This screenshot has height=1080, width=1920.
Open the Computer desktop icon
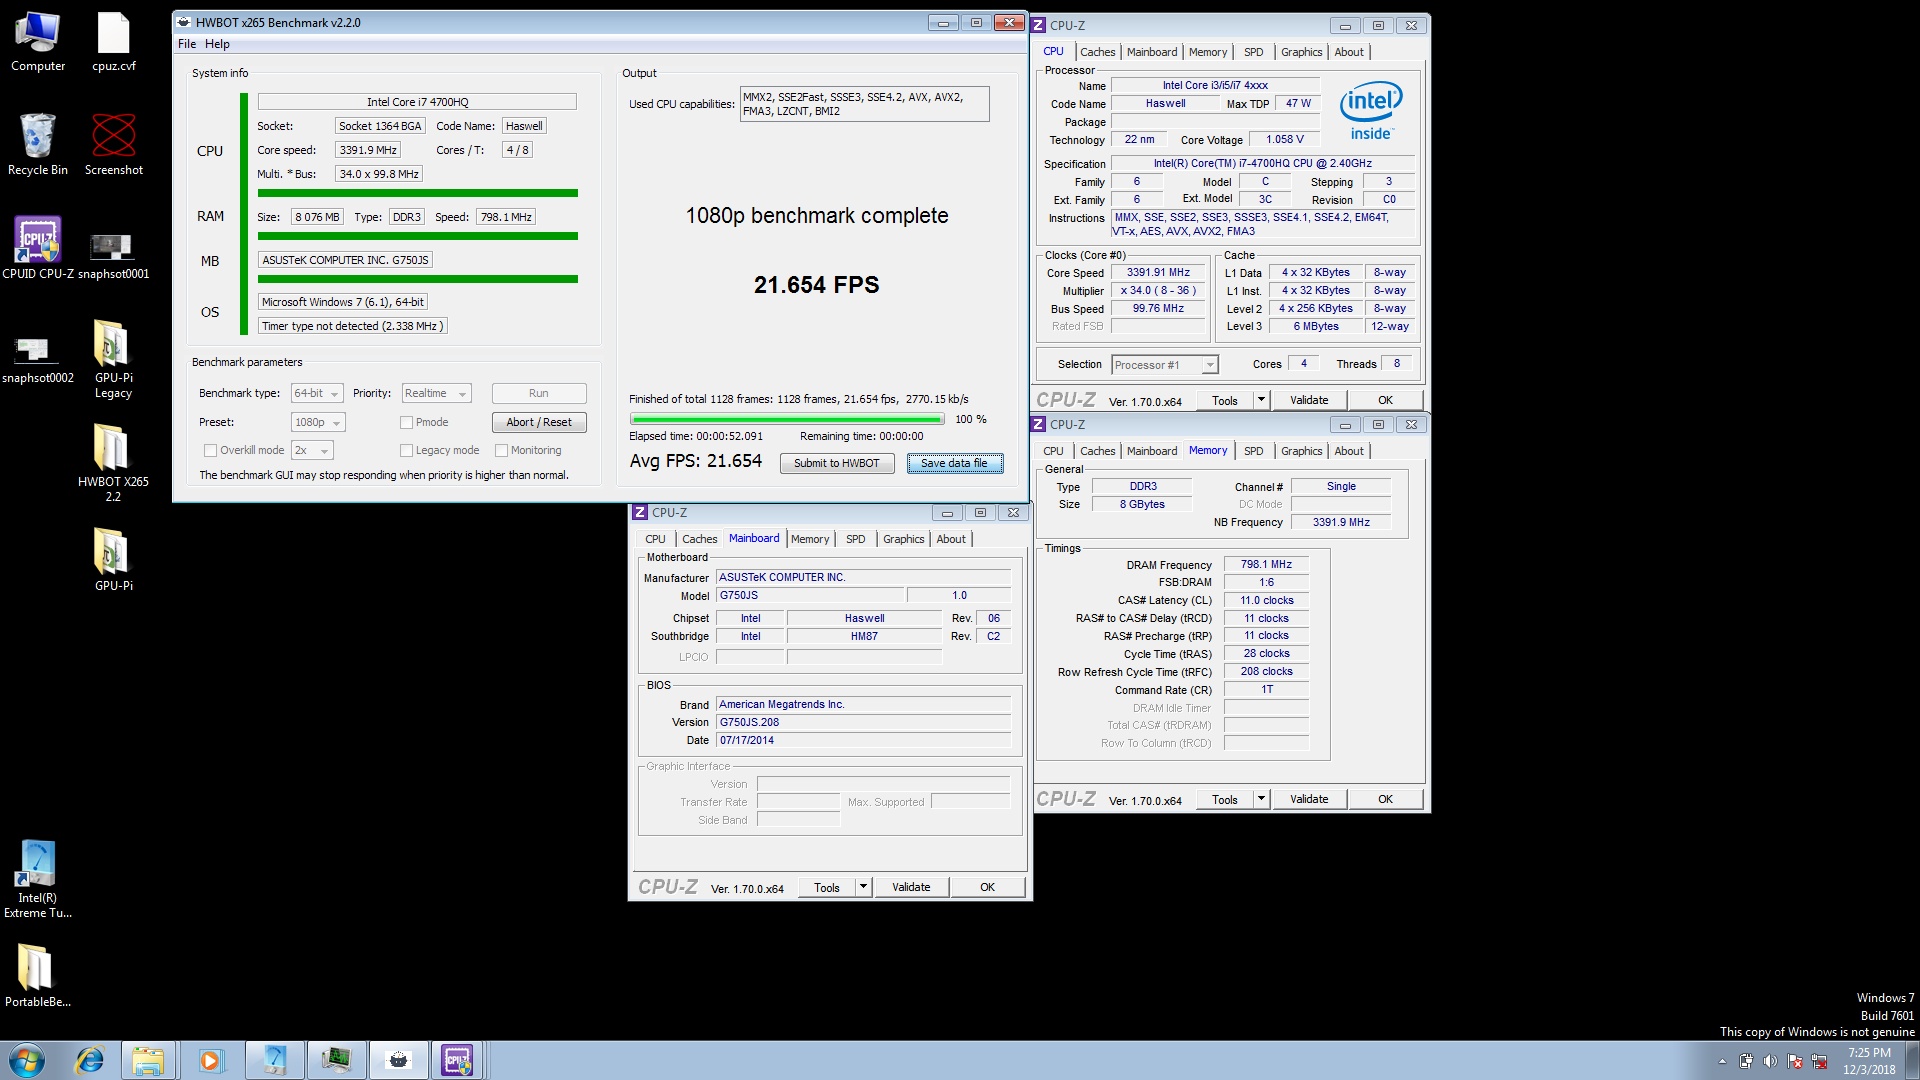pos(38,42)
